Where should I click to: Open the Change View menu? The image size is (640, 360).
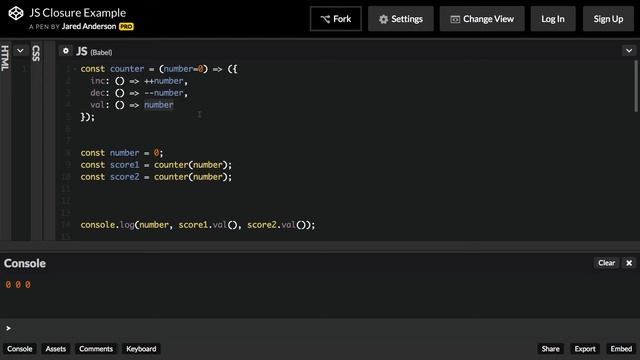[482, 19]
